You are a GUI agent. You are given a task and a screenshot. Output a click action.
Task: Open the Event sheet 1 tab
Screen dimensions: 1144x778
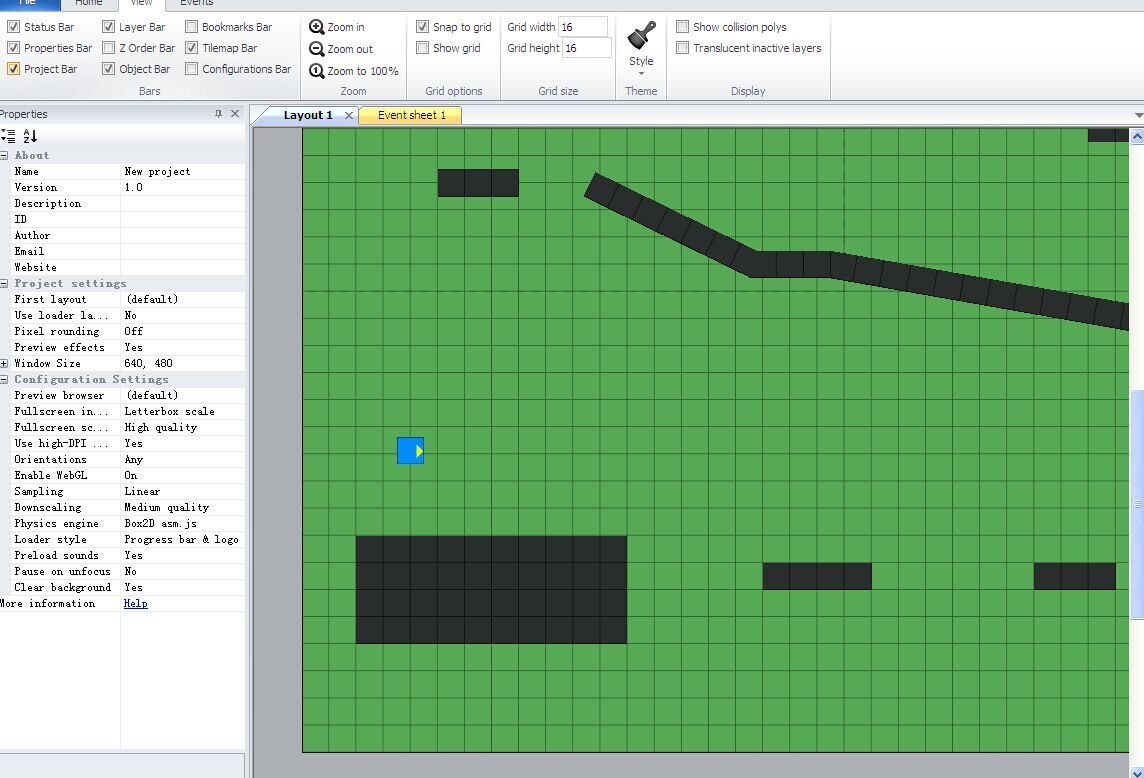pyautogui.click(x=411, y=115)
